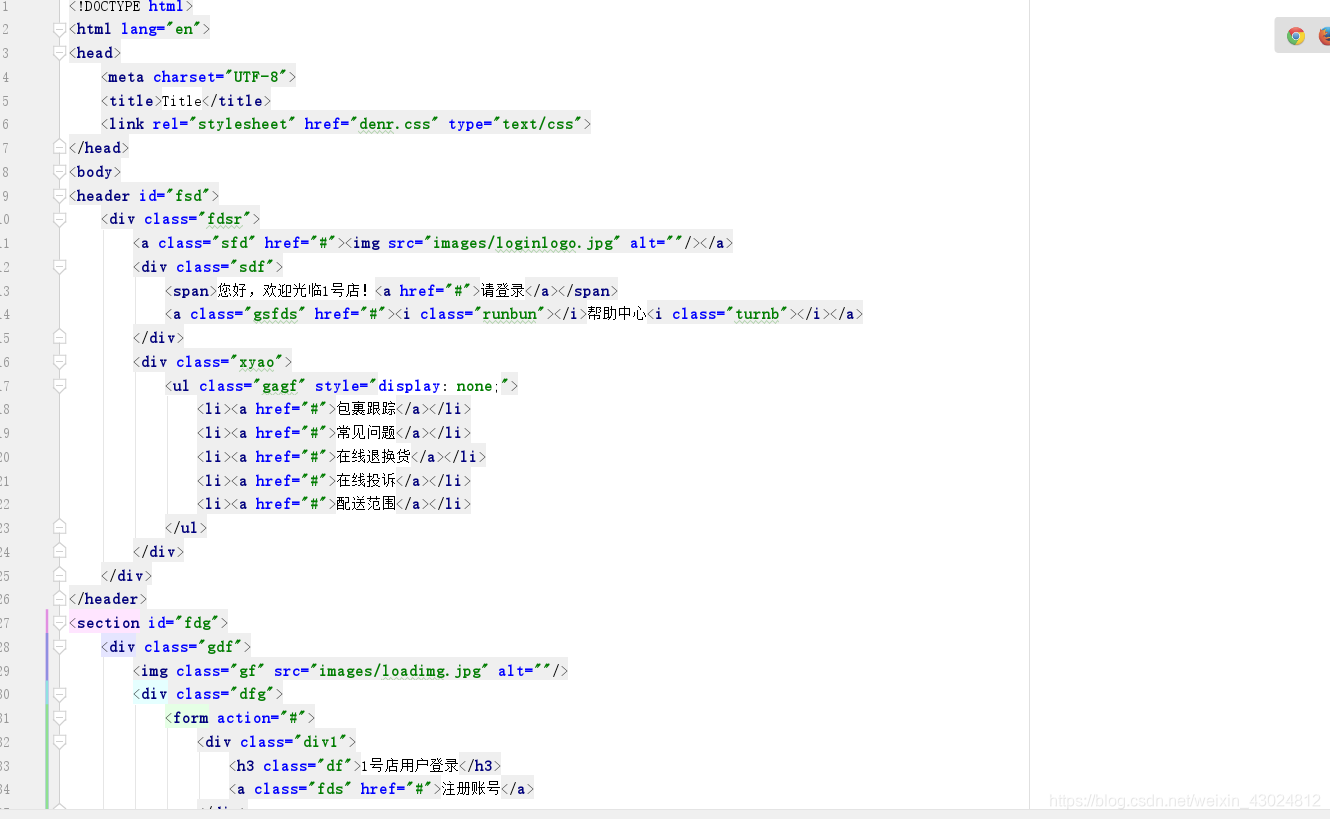This screenshot has height=819, width=1330.
Task: Collapse the opening head tag fold marker
Action: click(60, 53)
